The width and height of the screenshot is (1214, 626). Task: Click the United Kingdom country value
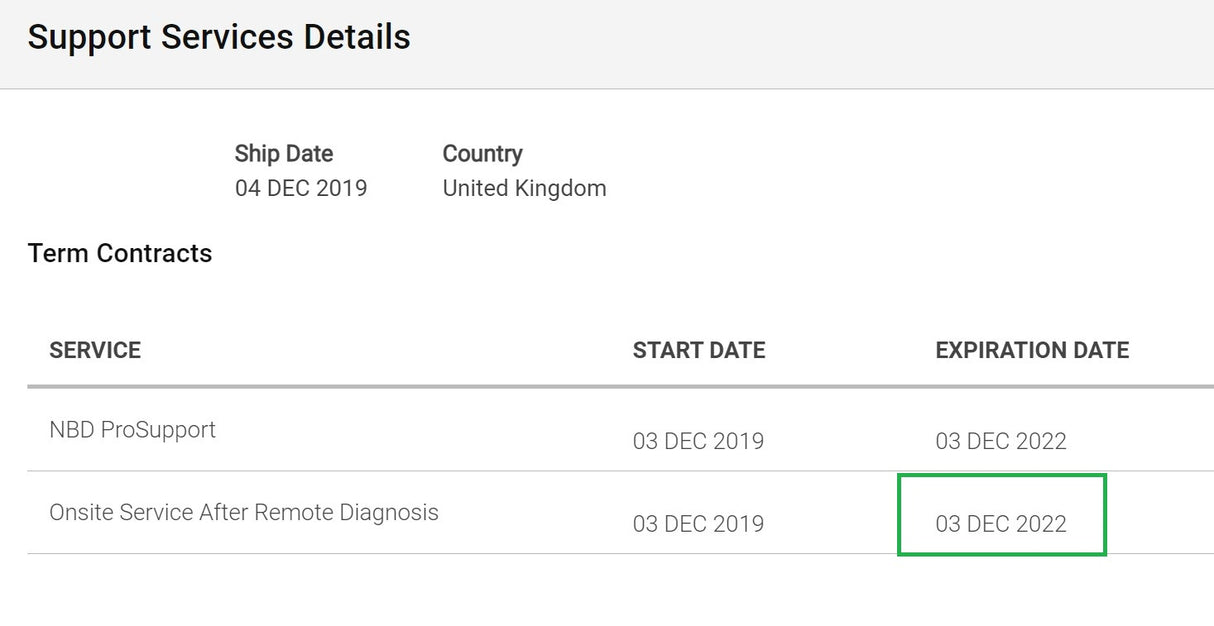click(x=524, y=188)
